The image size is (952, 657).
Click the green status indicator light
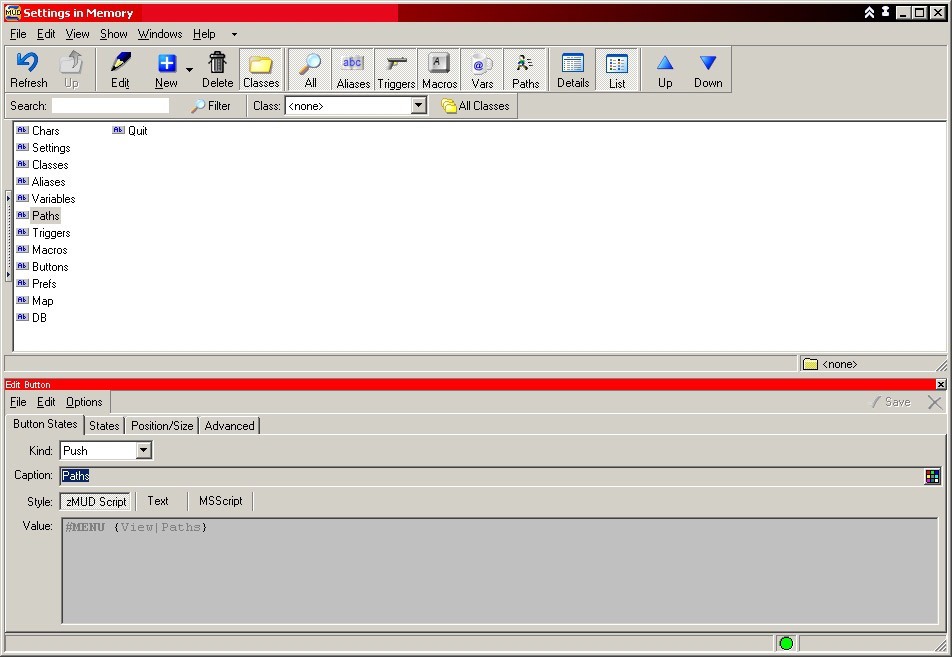tap(786, 643)
